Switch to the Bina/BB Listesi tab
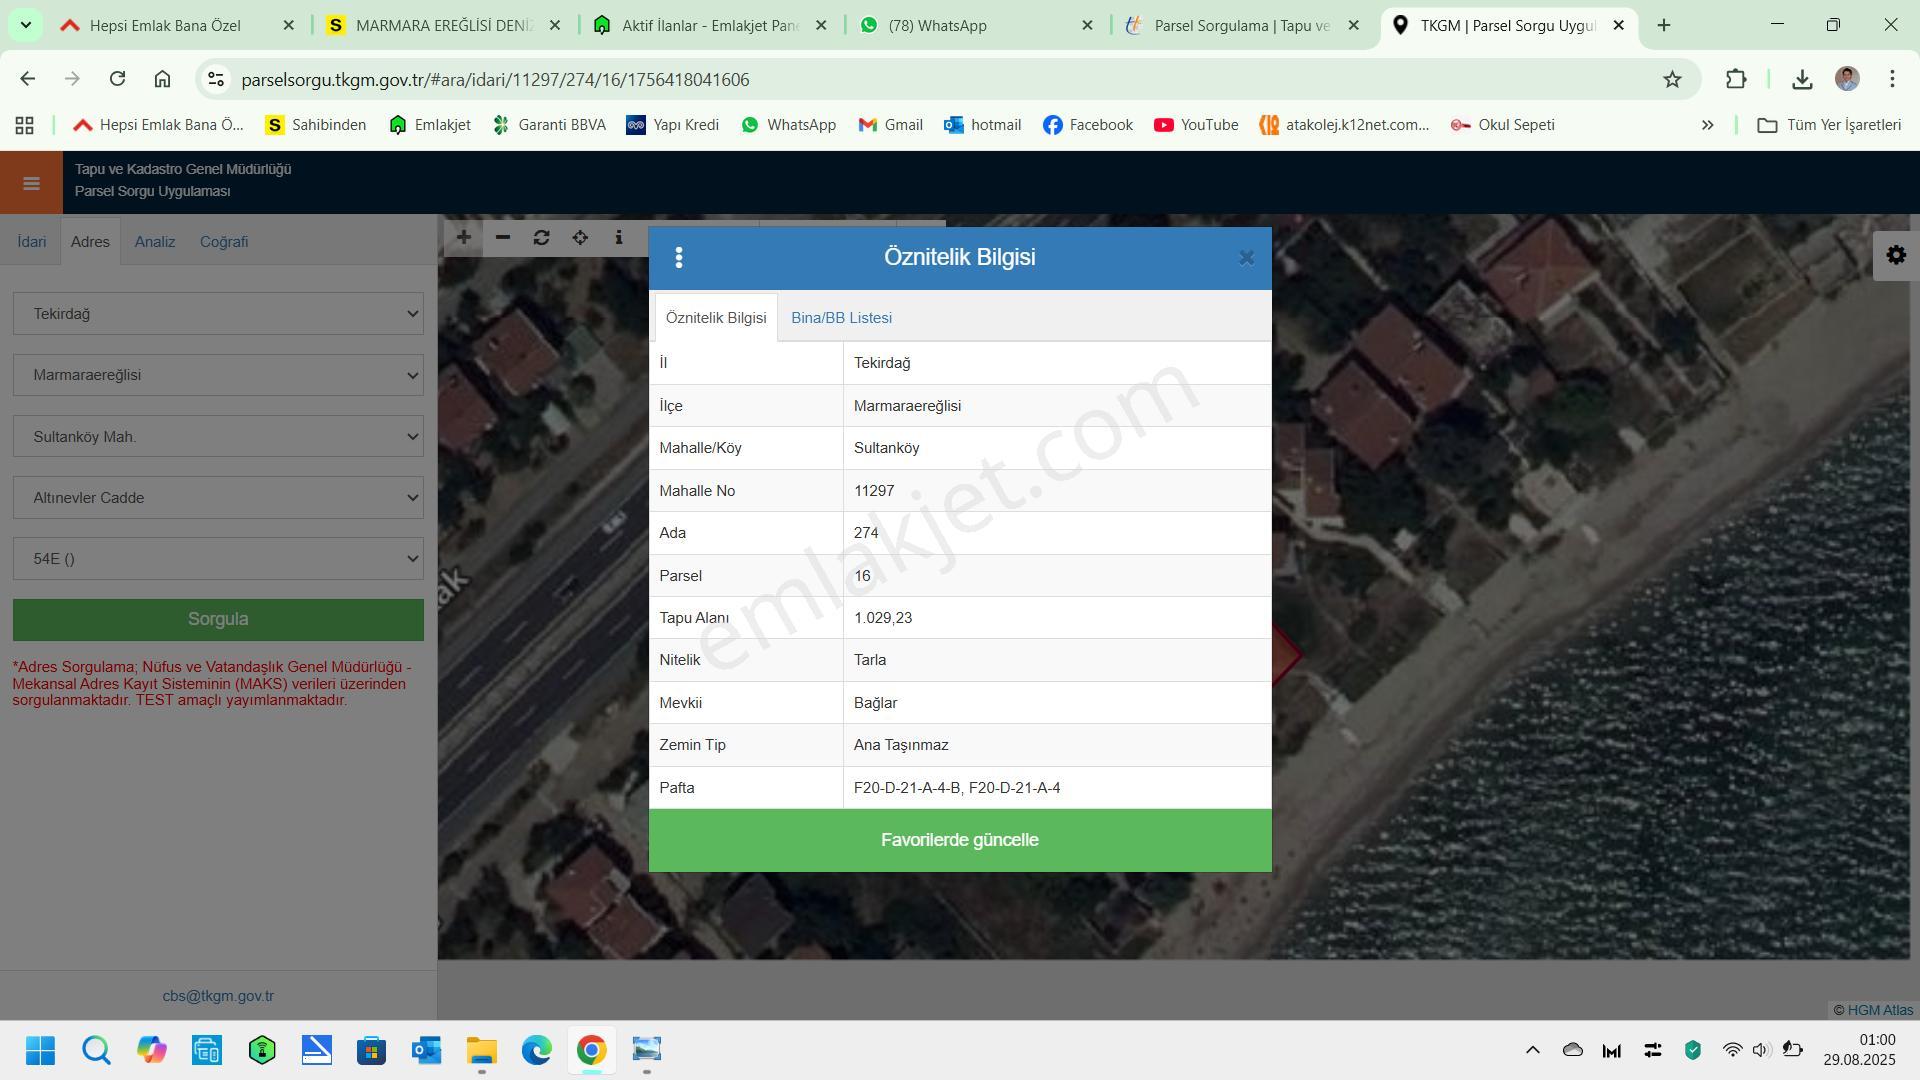Viewport: 1920px width, 1080px height. tap(841, 318)
